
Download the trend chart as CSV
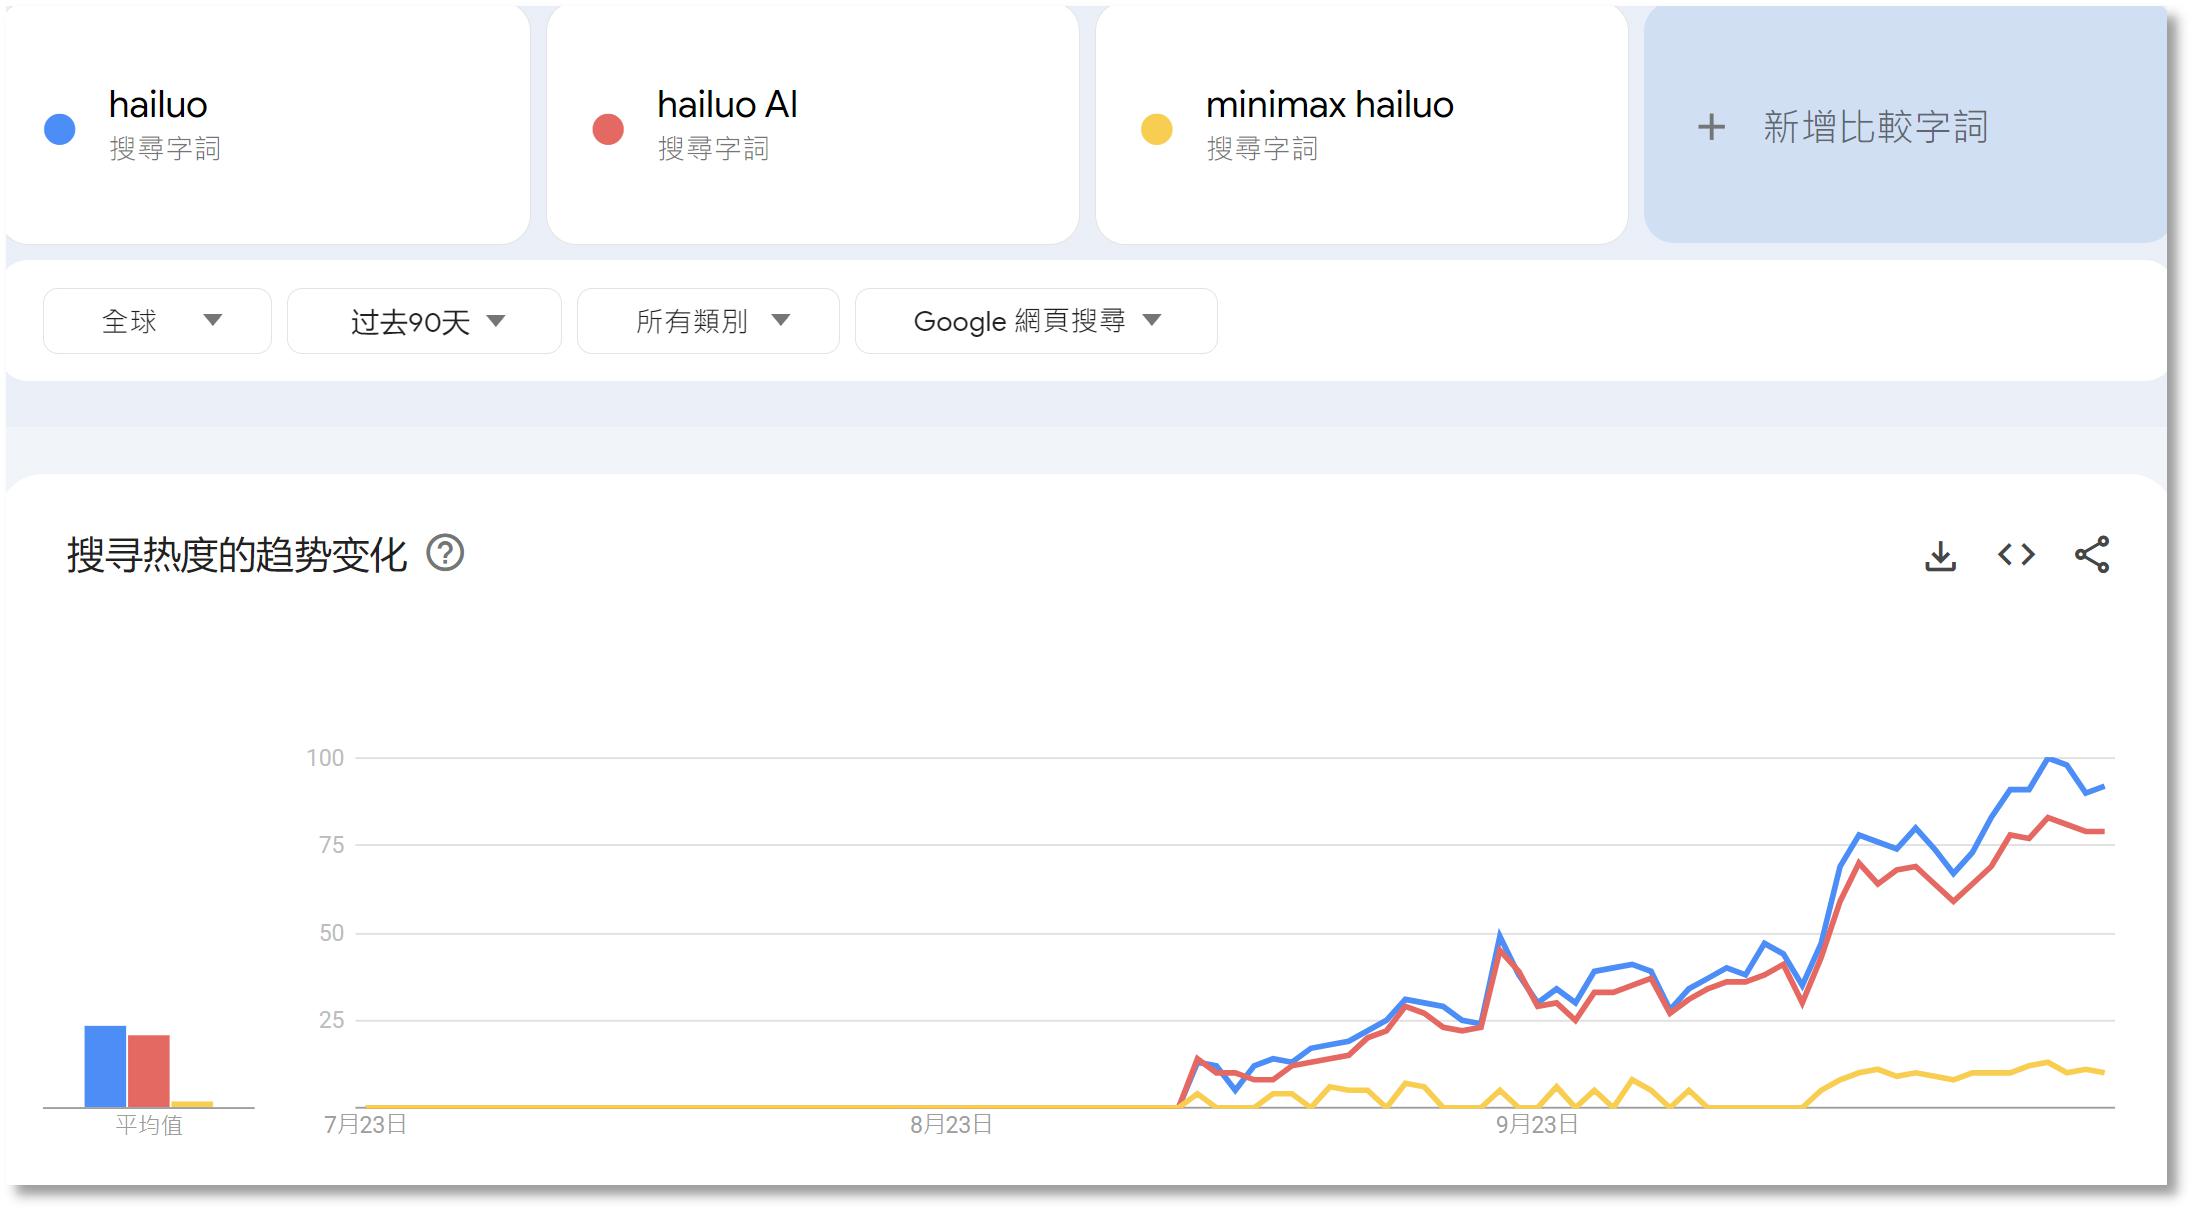pos(1940,556)
